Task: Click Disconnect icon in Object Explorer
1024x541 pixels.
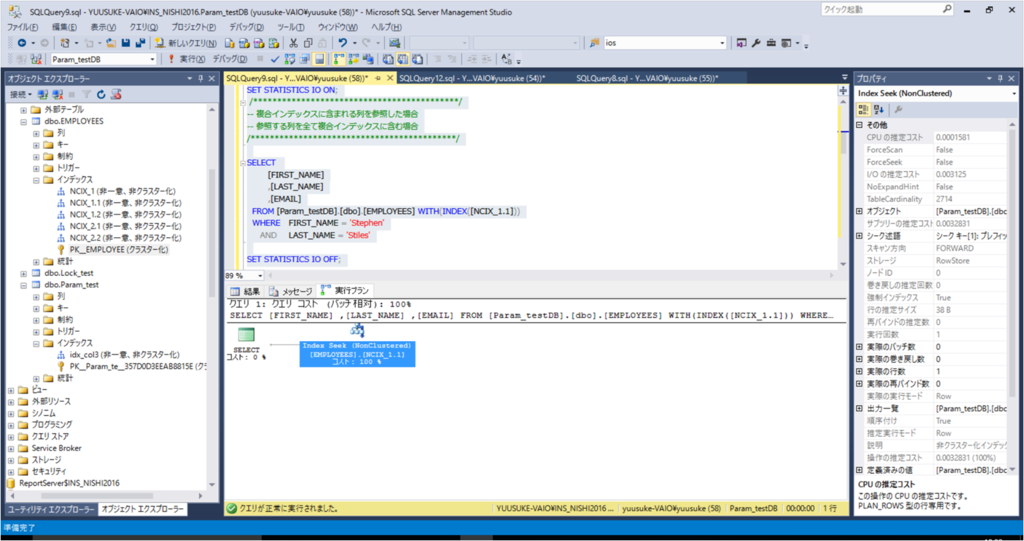Action: coord(57,95)
